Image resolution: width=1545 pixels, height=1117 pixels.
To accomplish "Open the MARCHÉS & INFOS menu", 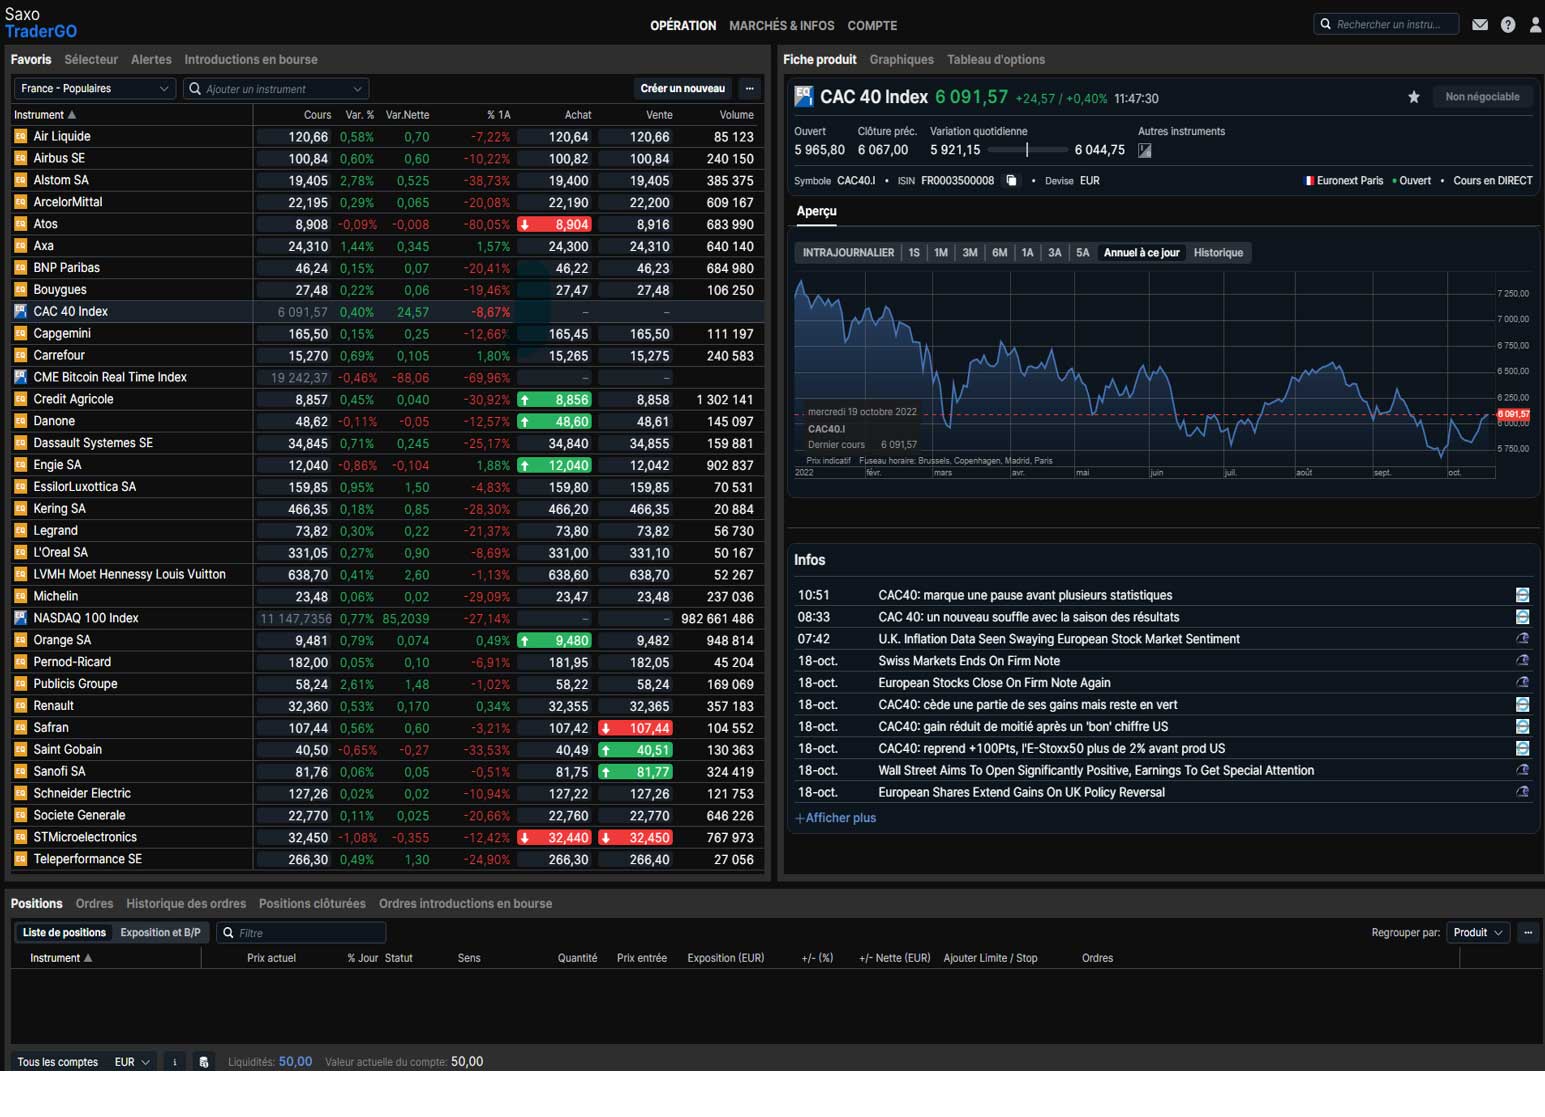I will [x=782, y=26].
